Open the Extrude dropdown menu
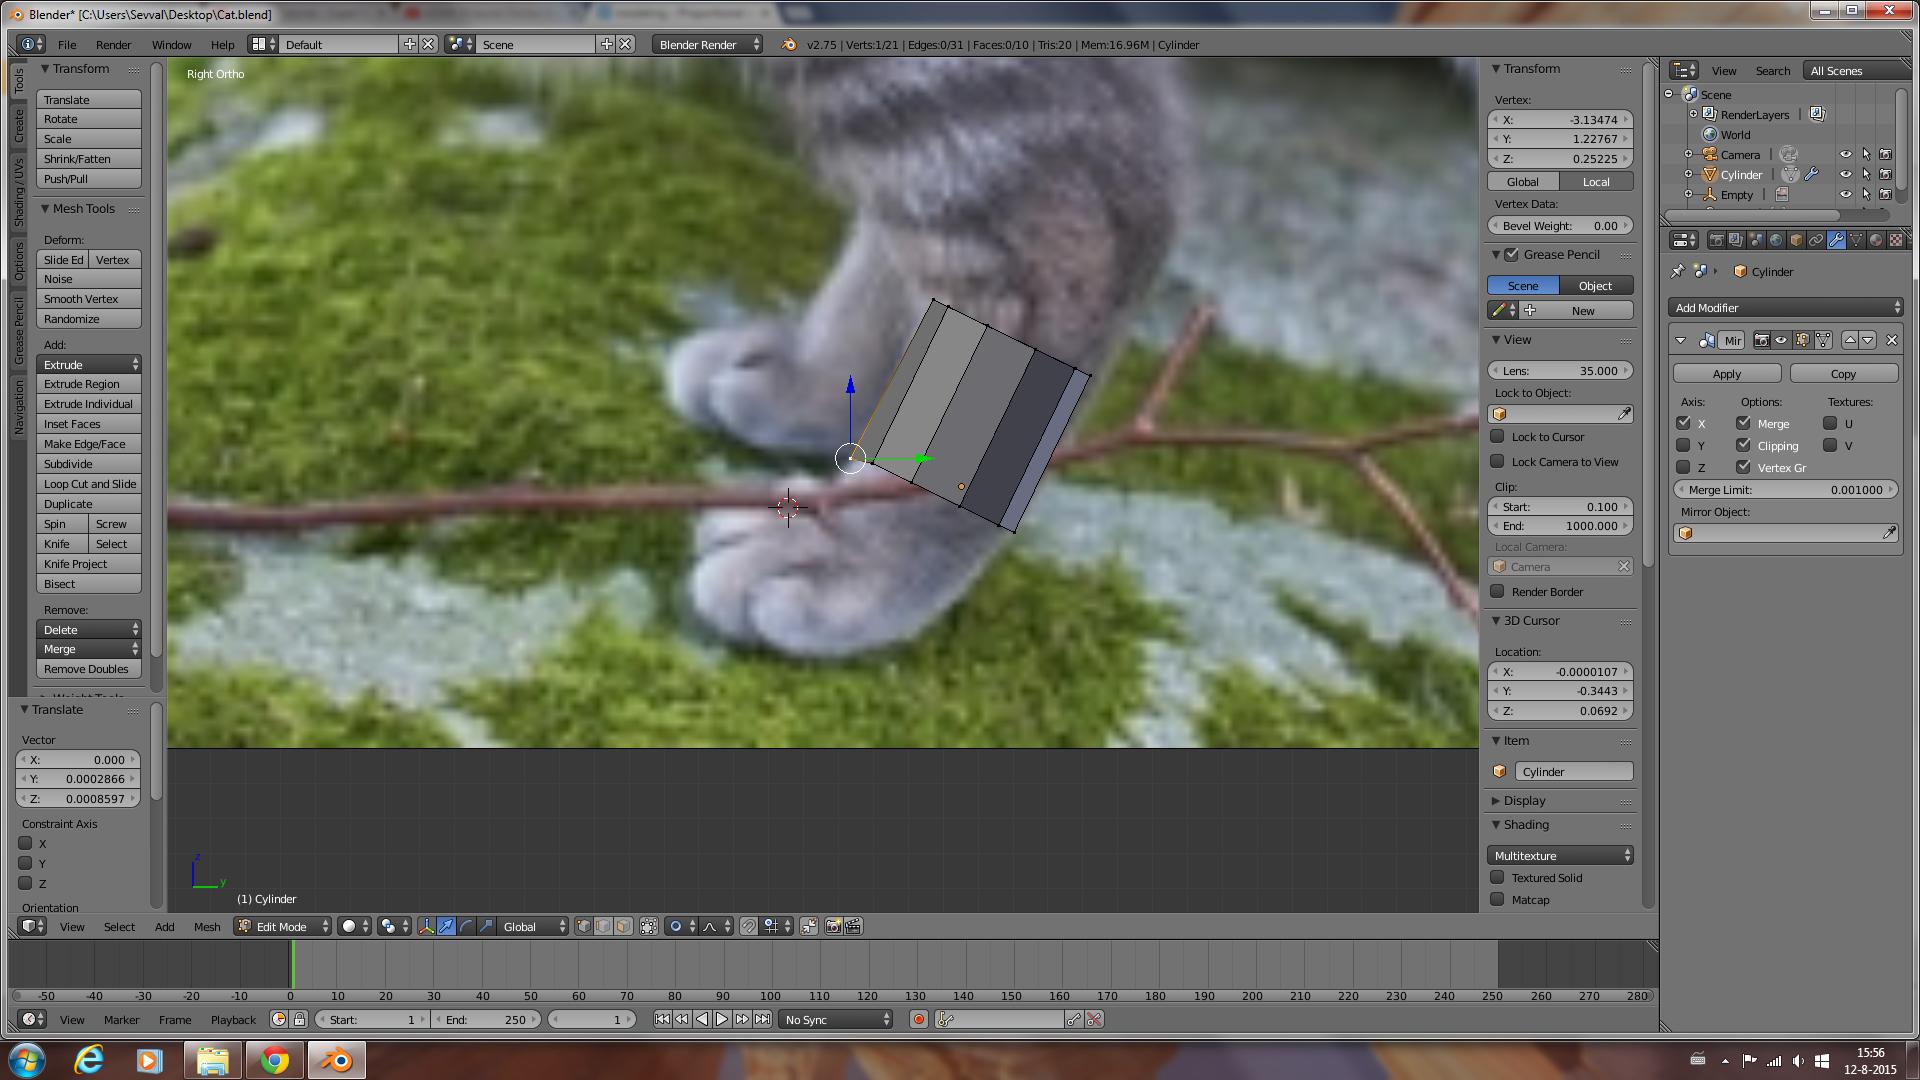This screenshot has height=1080, width=1920. pyautogui.click(x=89, y=364)
